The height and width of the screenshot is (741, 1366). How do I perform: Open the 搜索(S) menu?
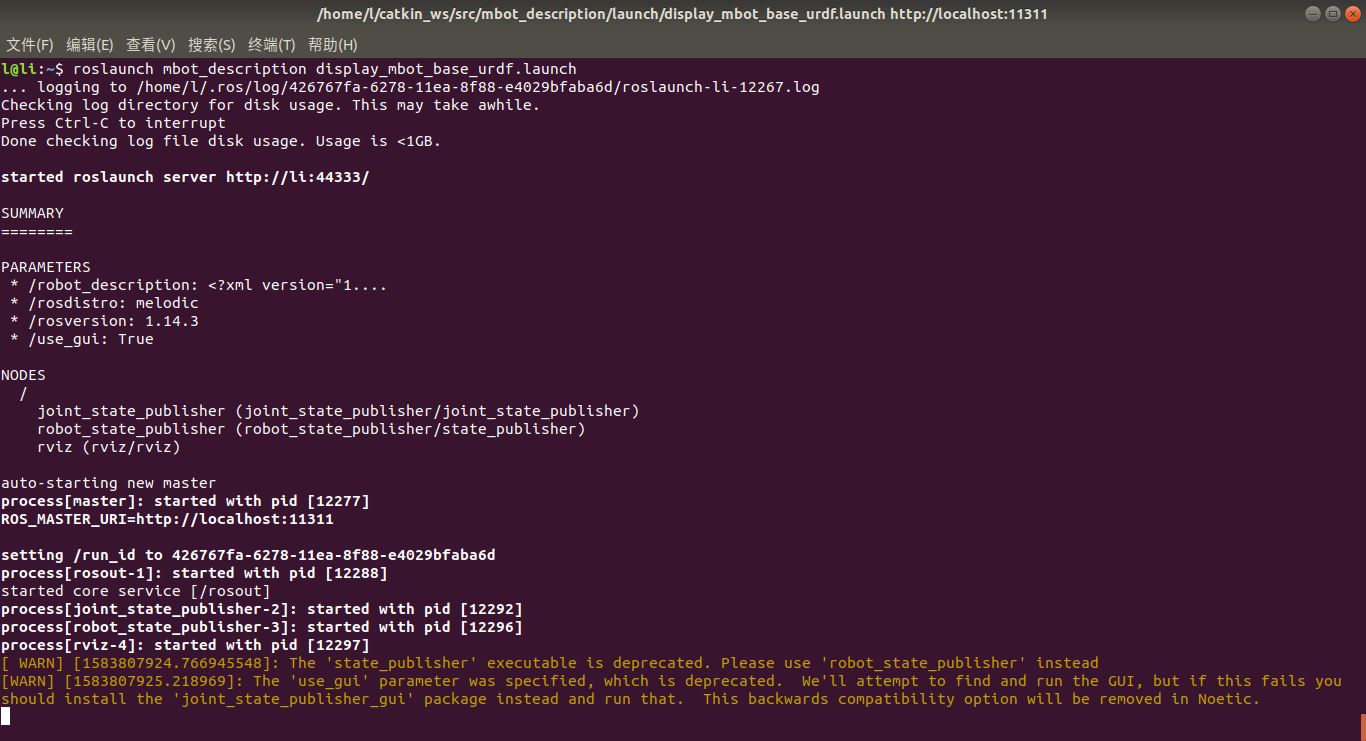point(211,44)
